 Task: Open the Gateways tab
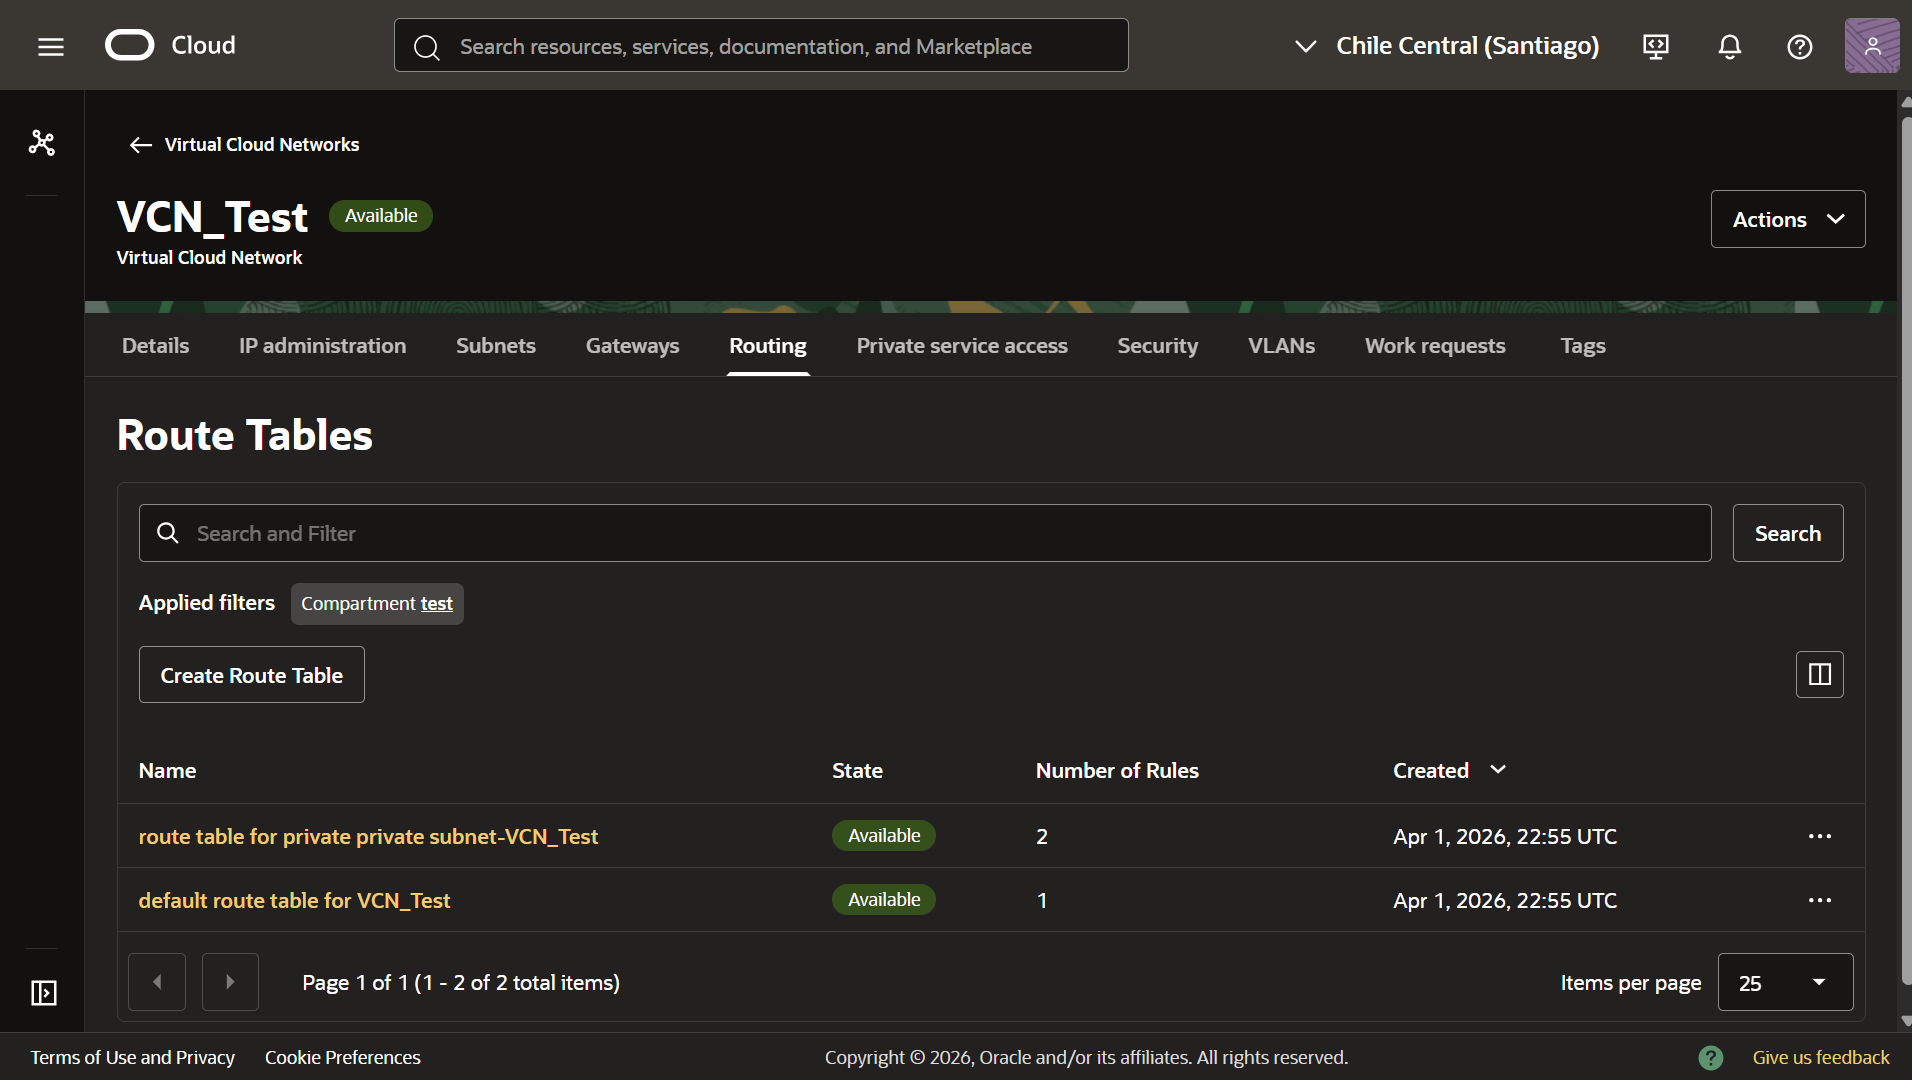coord(632,346)
